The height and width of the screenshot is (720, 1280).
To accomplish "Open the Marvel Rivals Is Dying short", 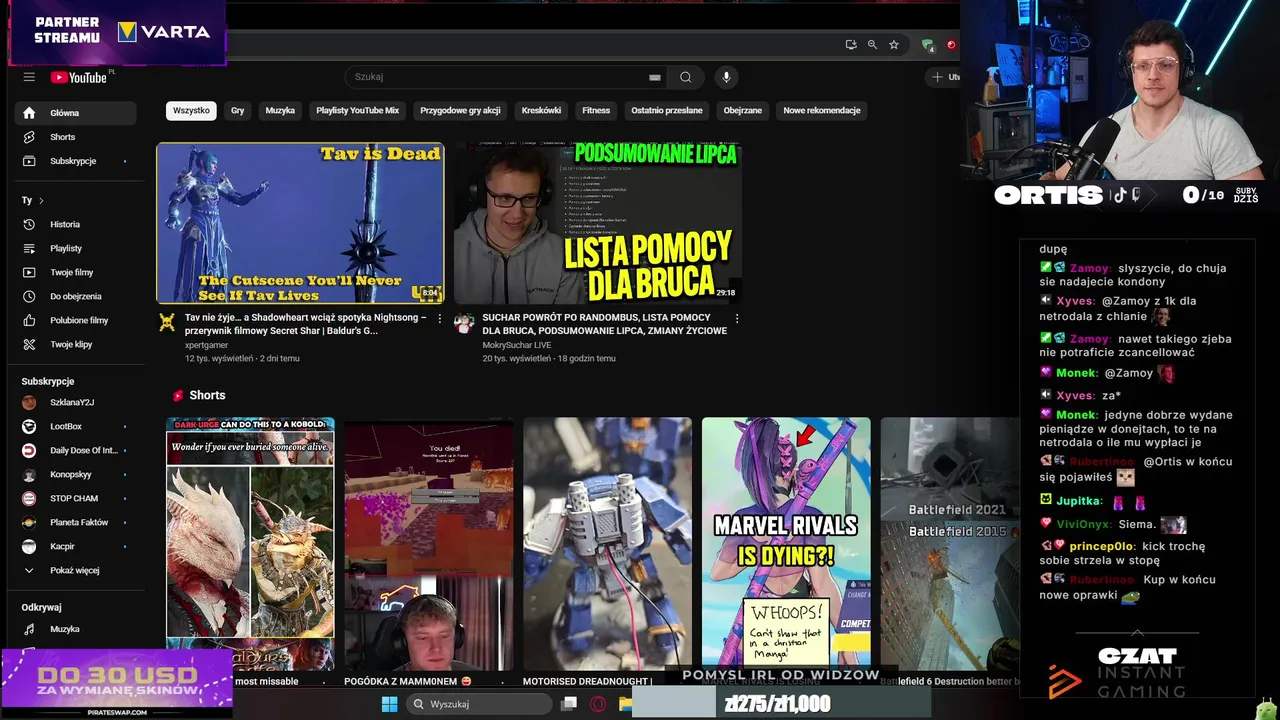I will [x=786, y=543].
